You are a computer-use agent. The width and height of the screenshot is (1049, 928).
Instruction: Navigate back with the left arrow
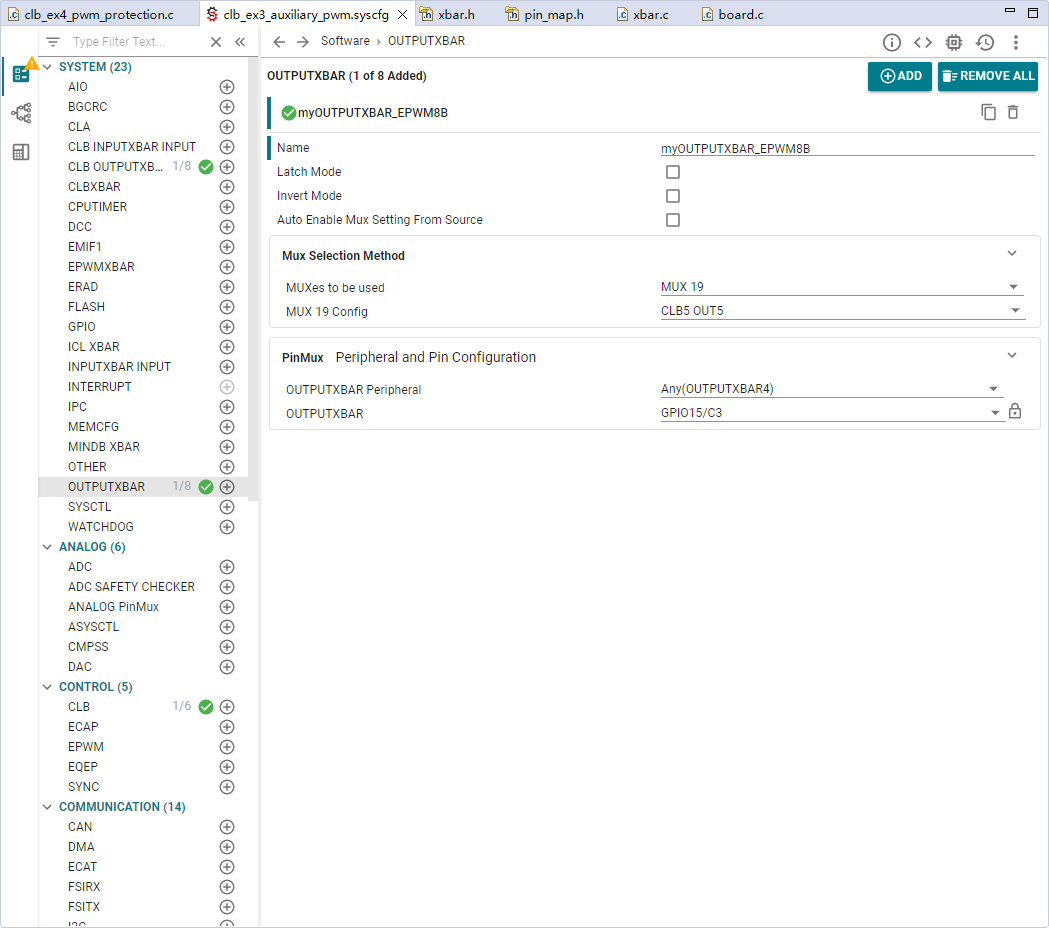pyautogui.click(x=279, y=42)
